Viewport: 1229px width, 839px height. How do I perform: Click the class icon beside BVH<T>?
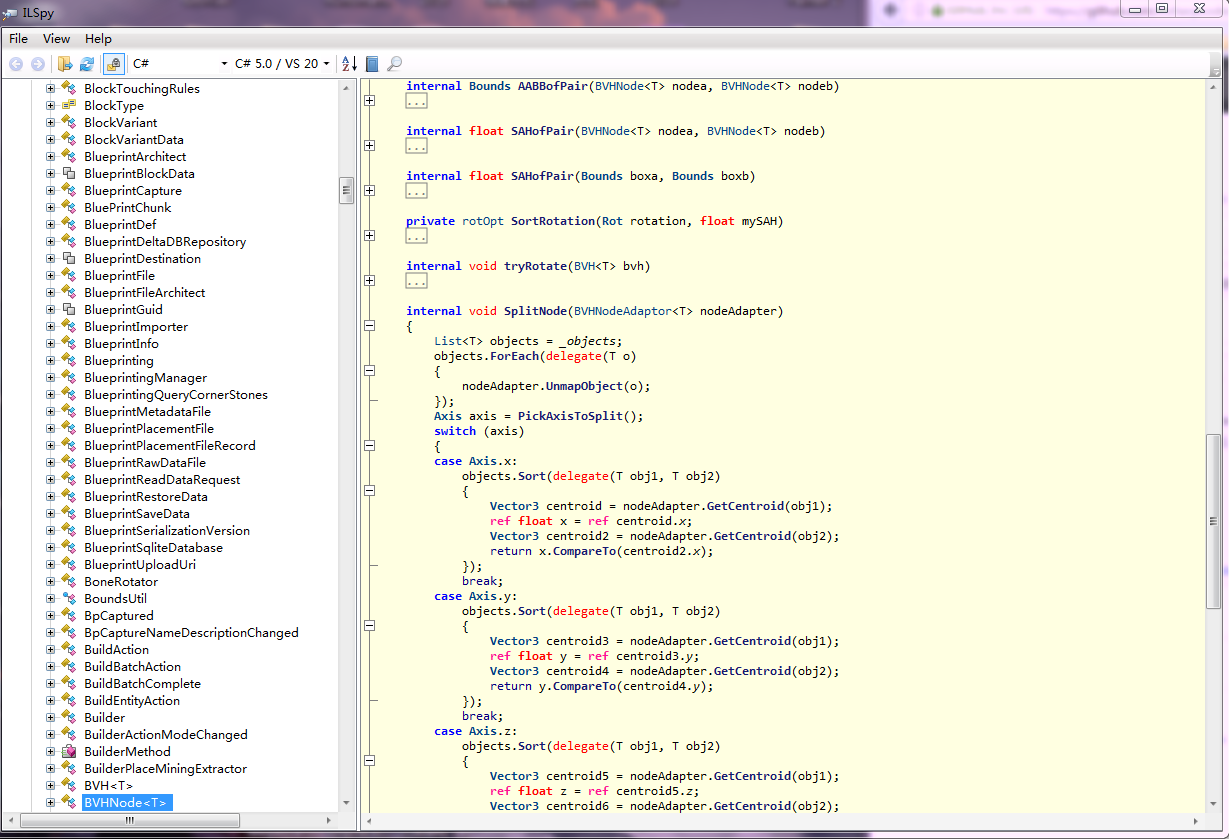click(x=69, y=786)
